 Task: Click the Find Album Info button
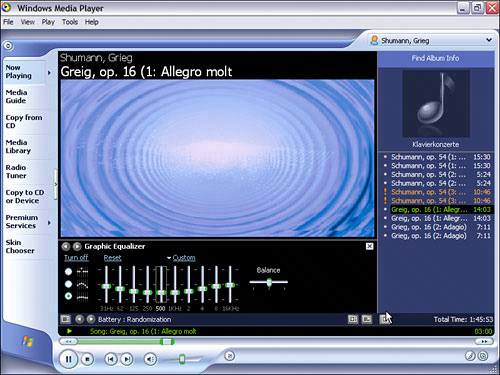pos(435,58)
